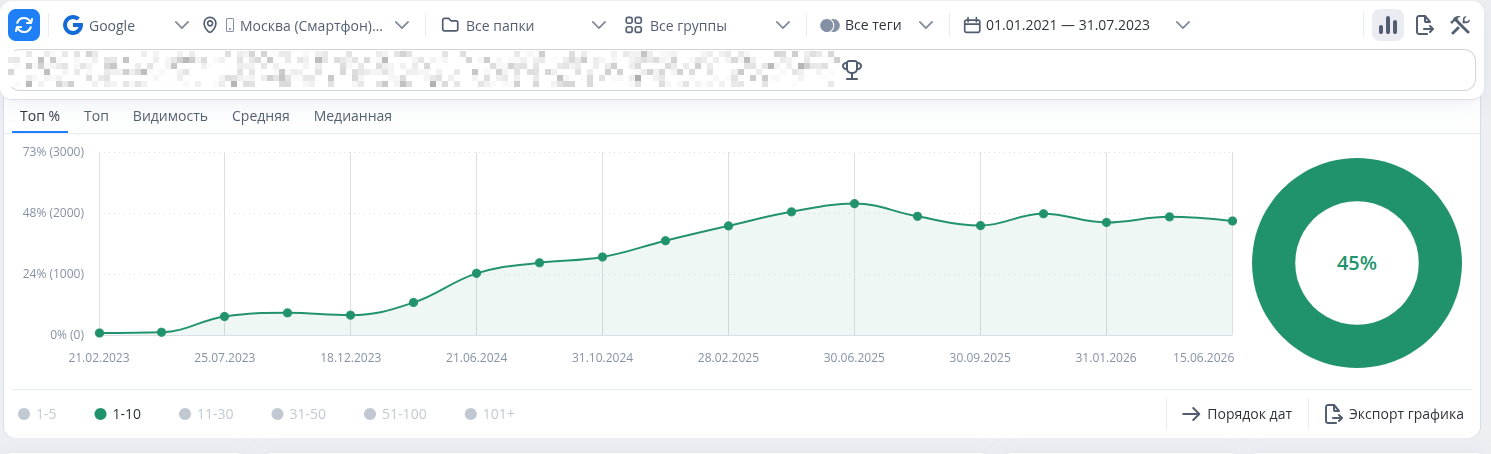The width and height of the screenshot is (1491, 454).
Task: Click the arrow icon of Порядок дат
Action: 1191,414
